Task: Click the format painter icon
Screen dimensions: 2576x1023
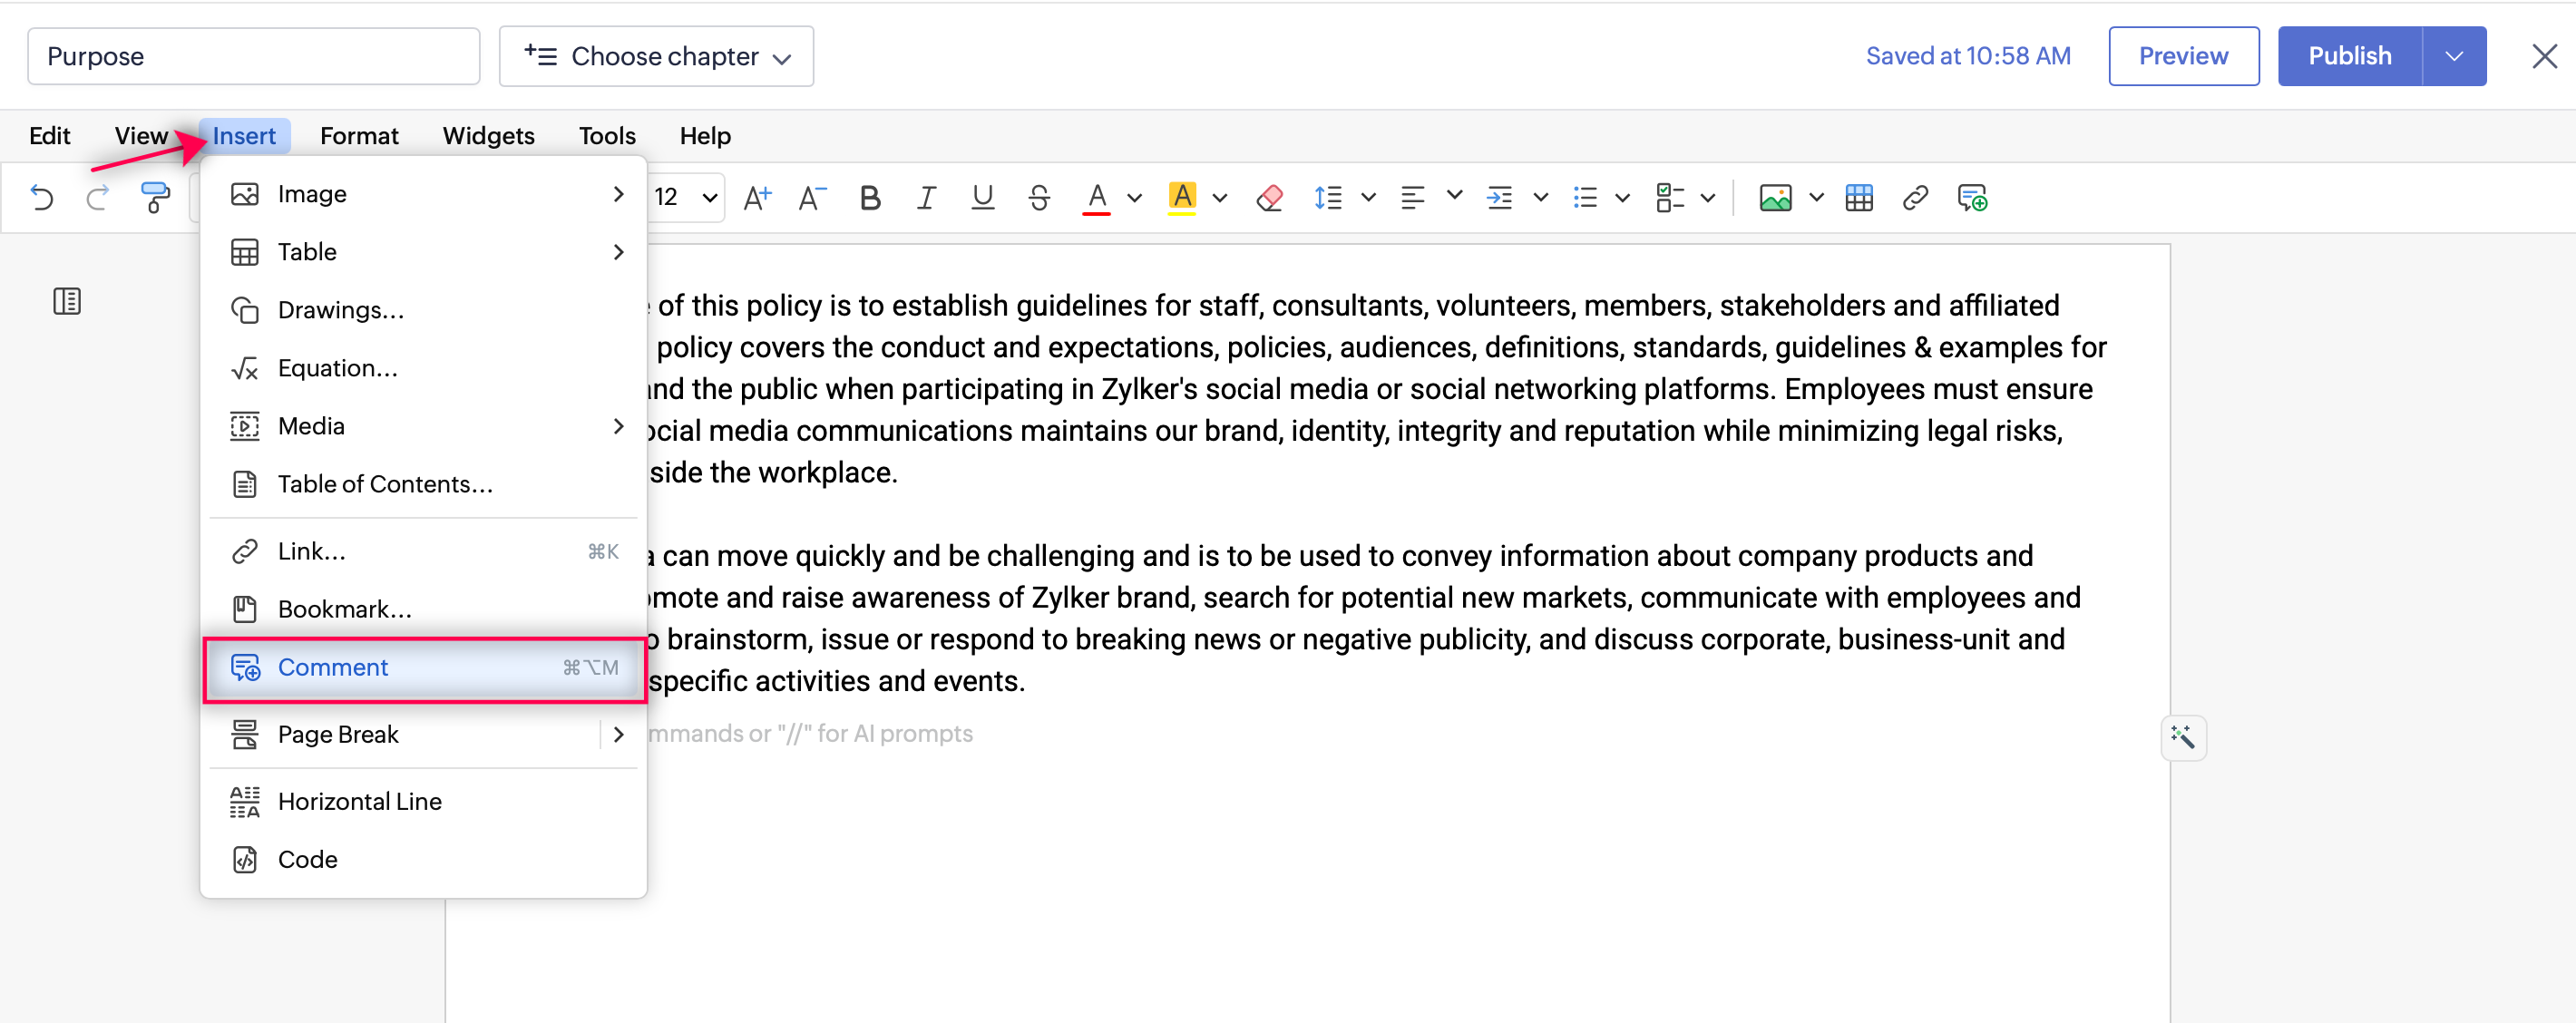Action: pyautogui.click(x=155, y=197)
